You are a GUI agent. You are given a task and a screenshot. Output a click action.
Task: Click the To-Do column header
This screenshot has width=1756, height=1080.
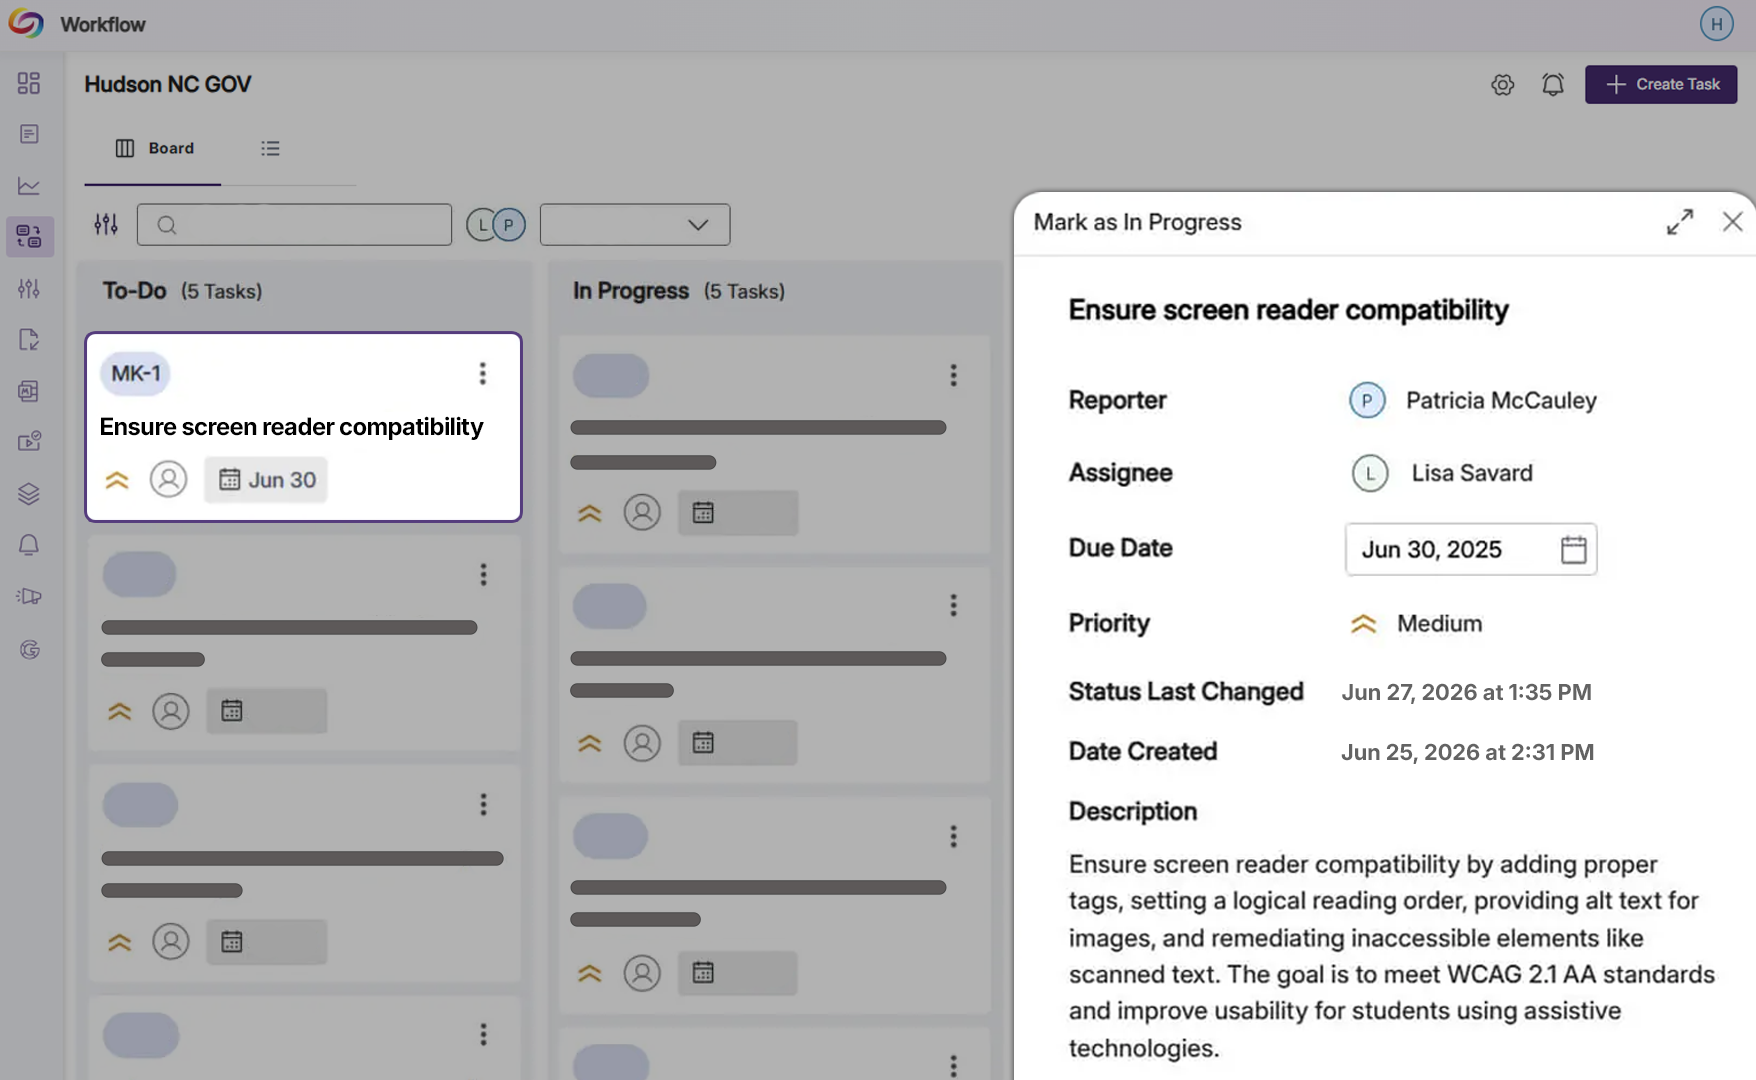(182, 291)
